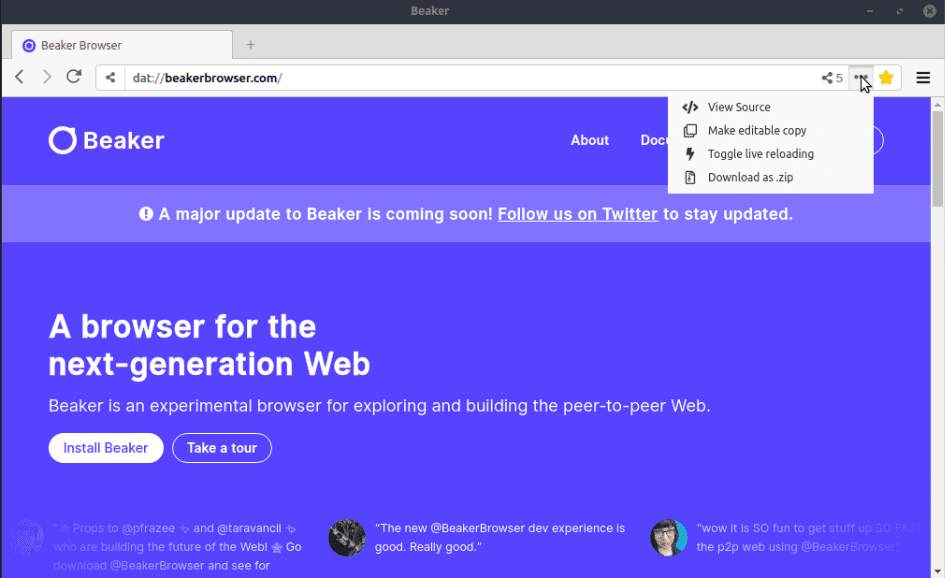Click the avatar beside the dev experience quote
This screenshot has width=945, height=578.
pos(347,538)
